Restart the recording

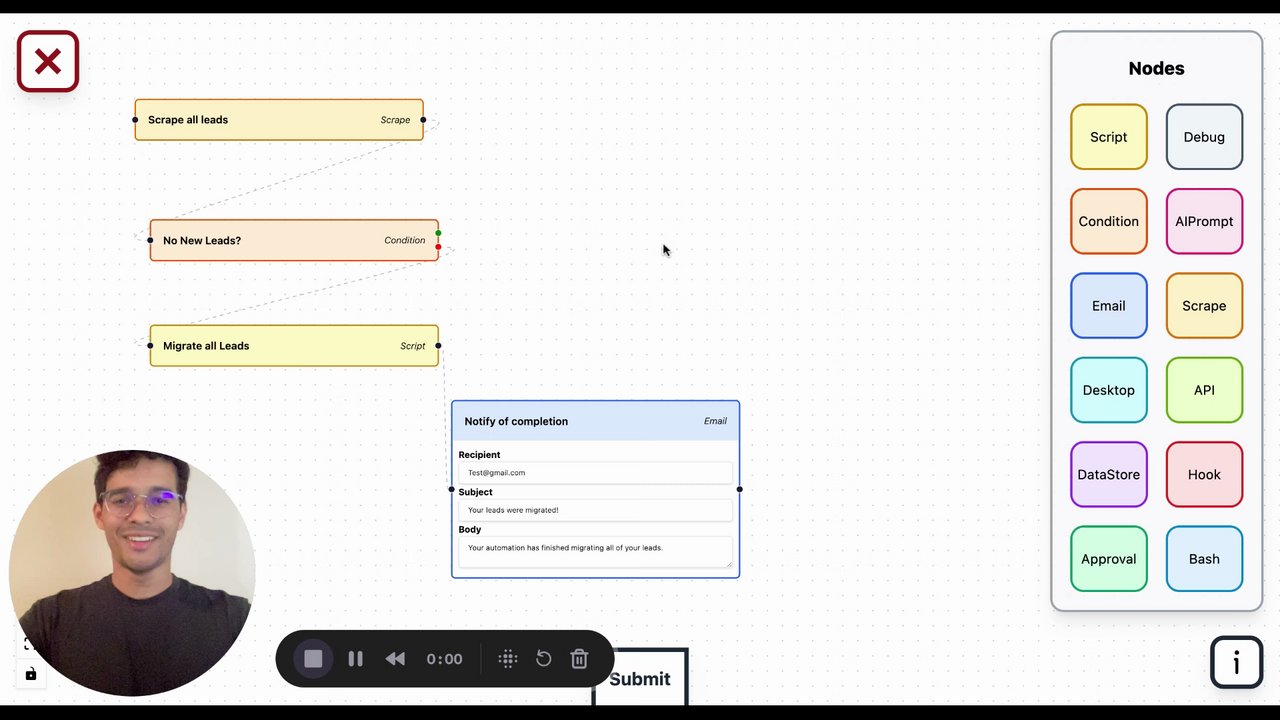tap(543, 659)
